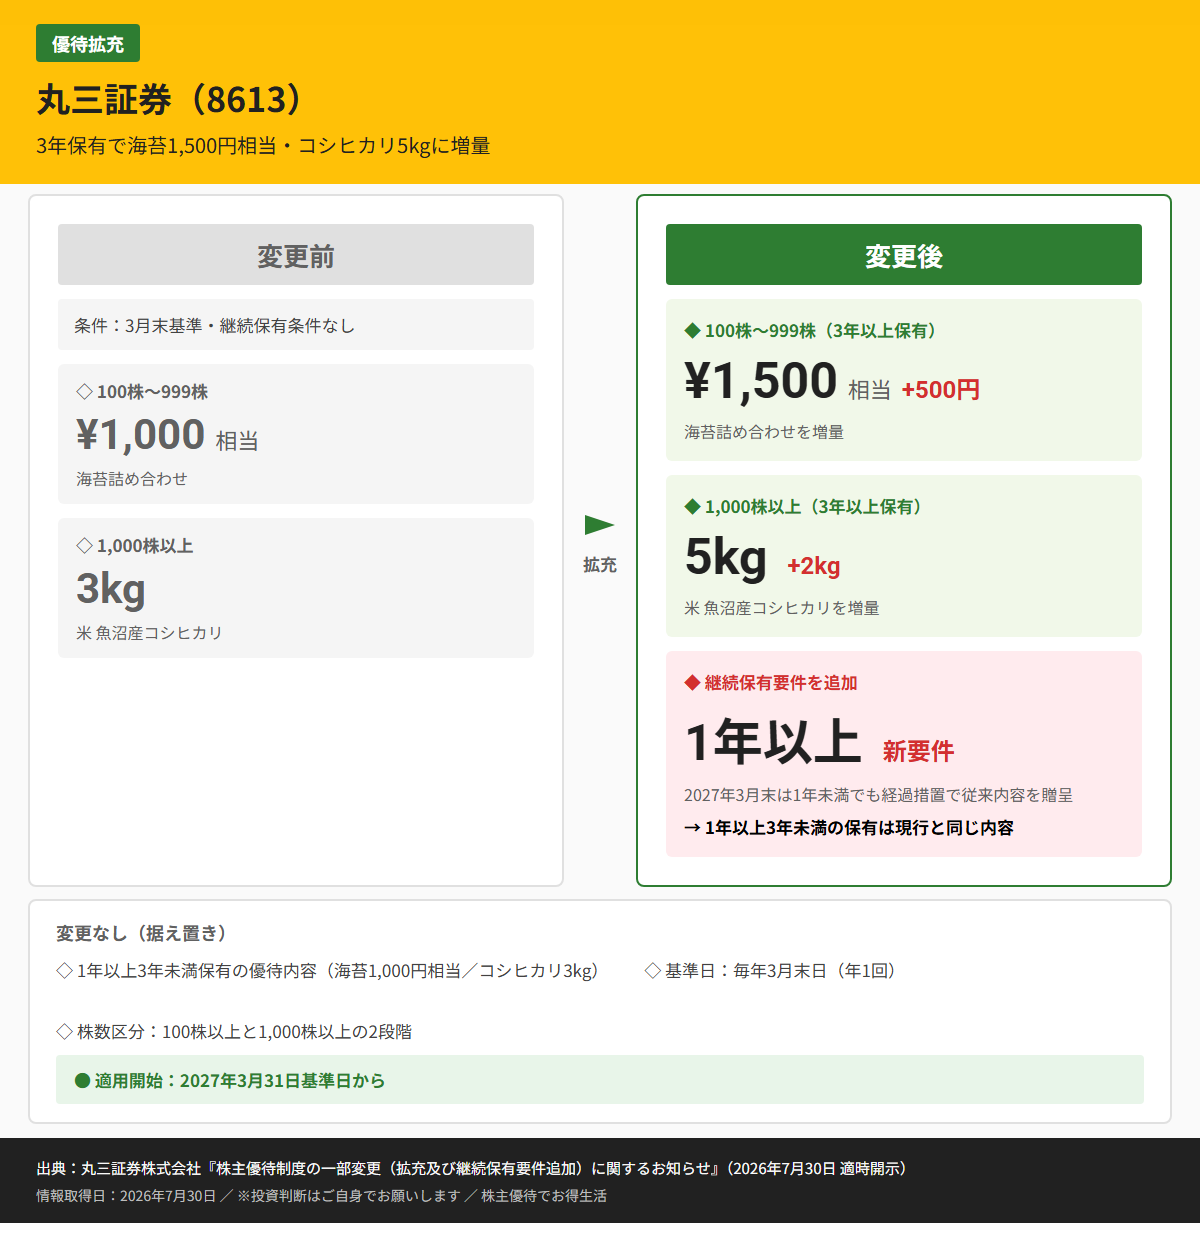The width and height of the screenshot is (1200, 1247).
Task: Click the 優待拡充 green badge
Action: coord(88,44)
